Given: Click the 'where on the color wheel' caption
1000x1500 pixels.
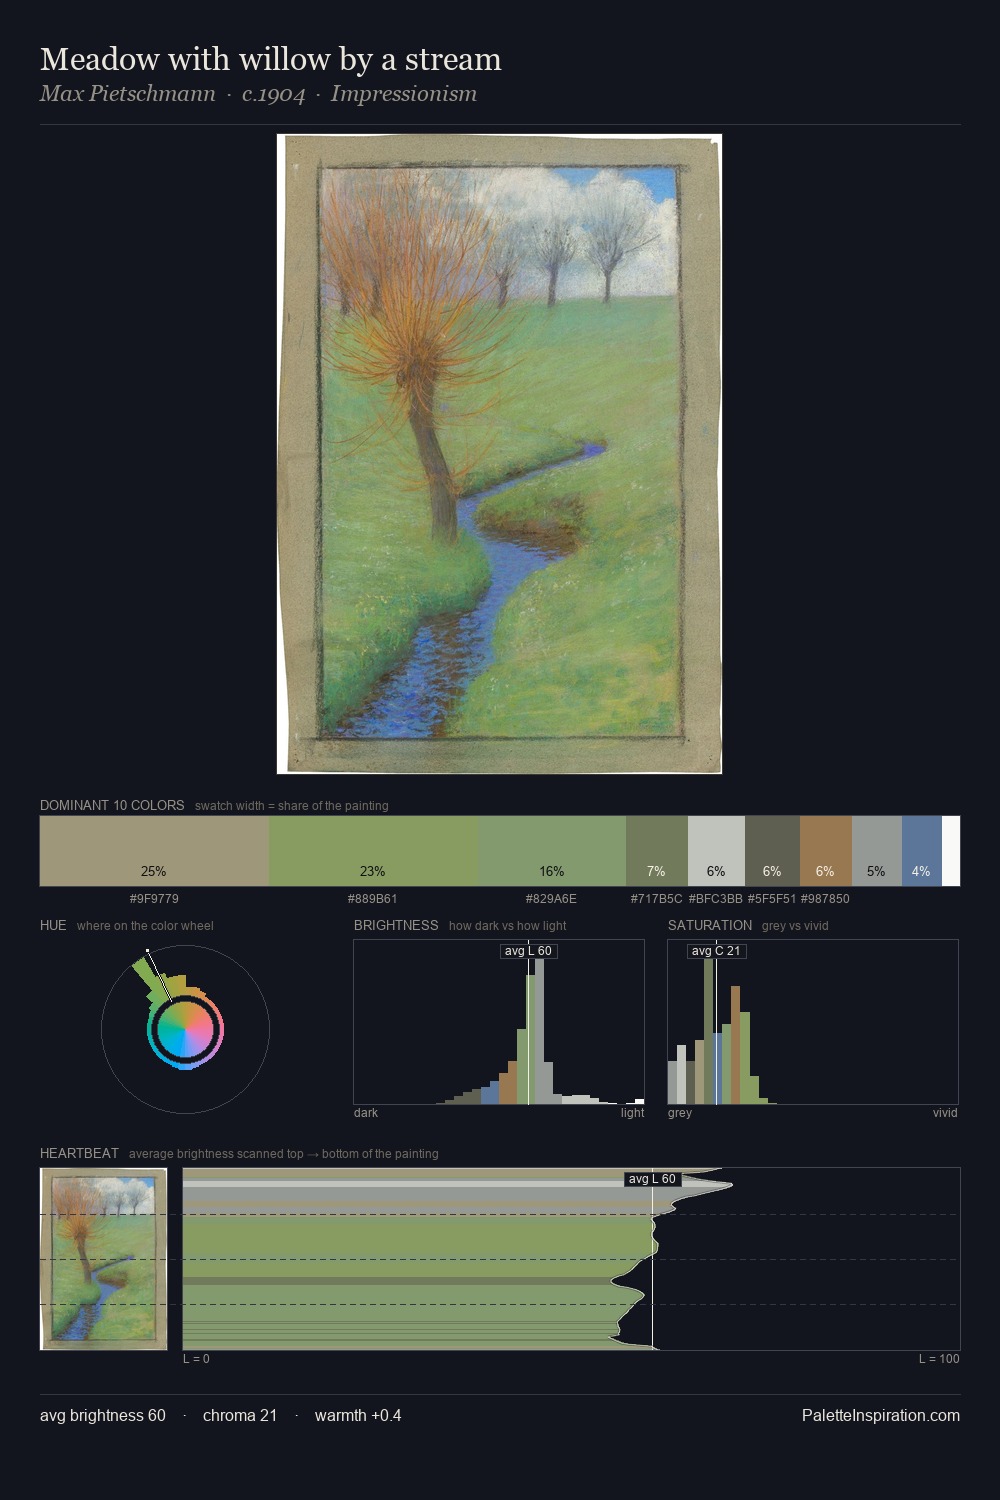Looking at the screenshot, I should (x=145, y=926).
